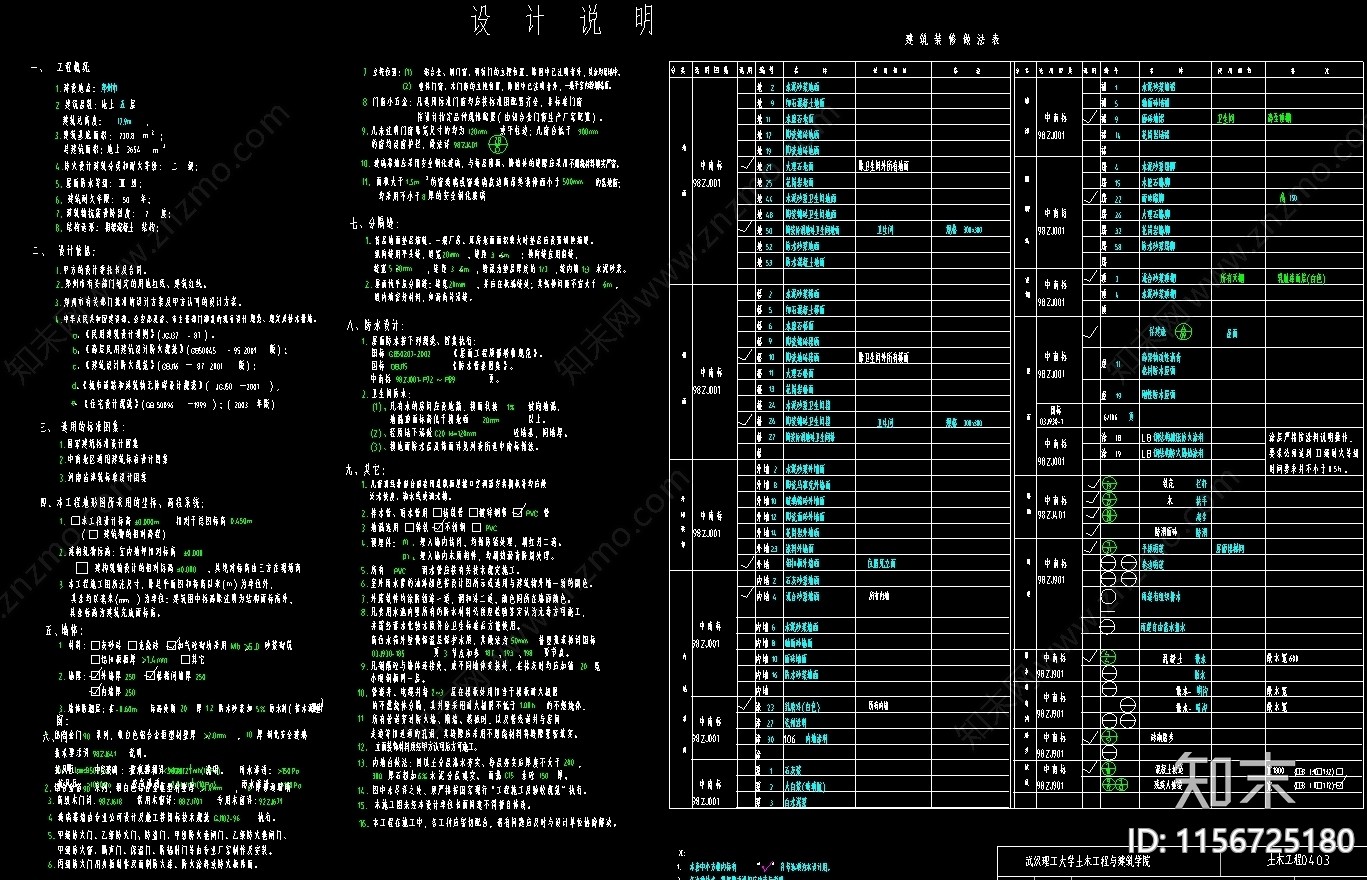Select 106 内墙涂料 in row 涂30
Screen dimensions: 1367x880
(x=806, y=739)
